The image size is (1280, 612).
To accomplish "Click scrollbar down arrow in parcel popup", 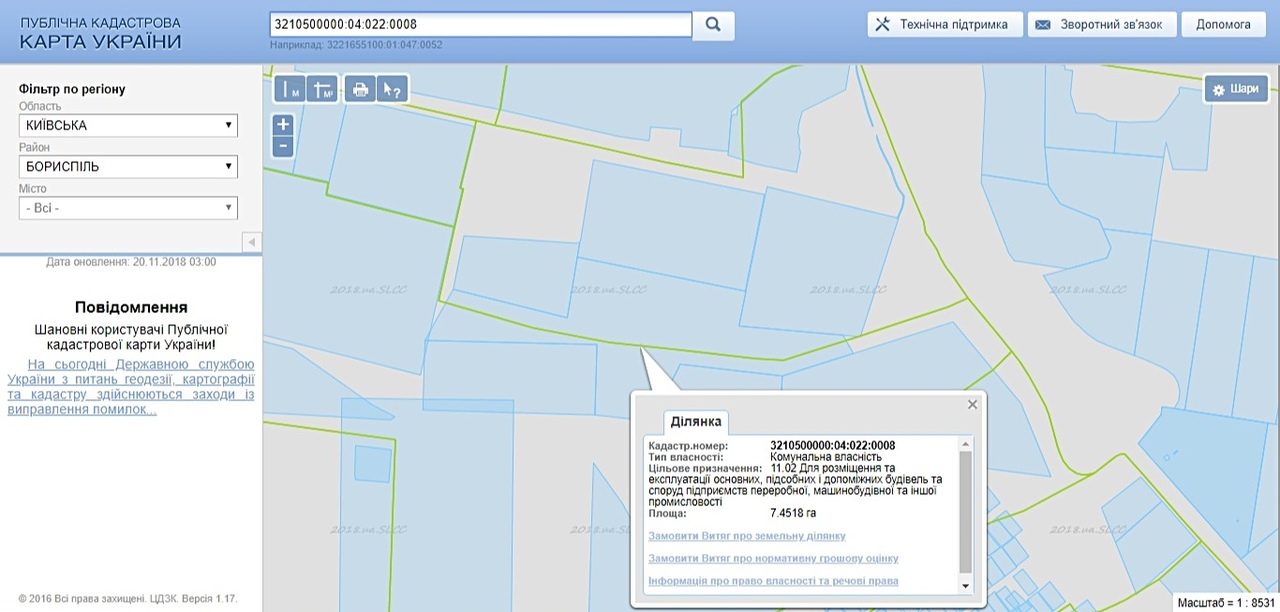I will [965, 586].
